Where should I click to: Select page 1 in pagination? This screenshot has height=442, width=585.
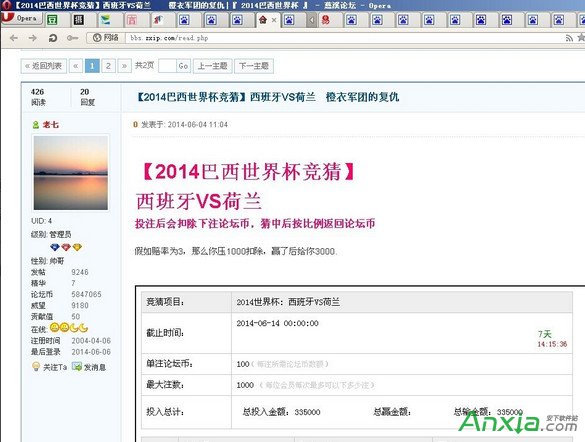pos(92,66)
